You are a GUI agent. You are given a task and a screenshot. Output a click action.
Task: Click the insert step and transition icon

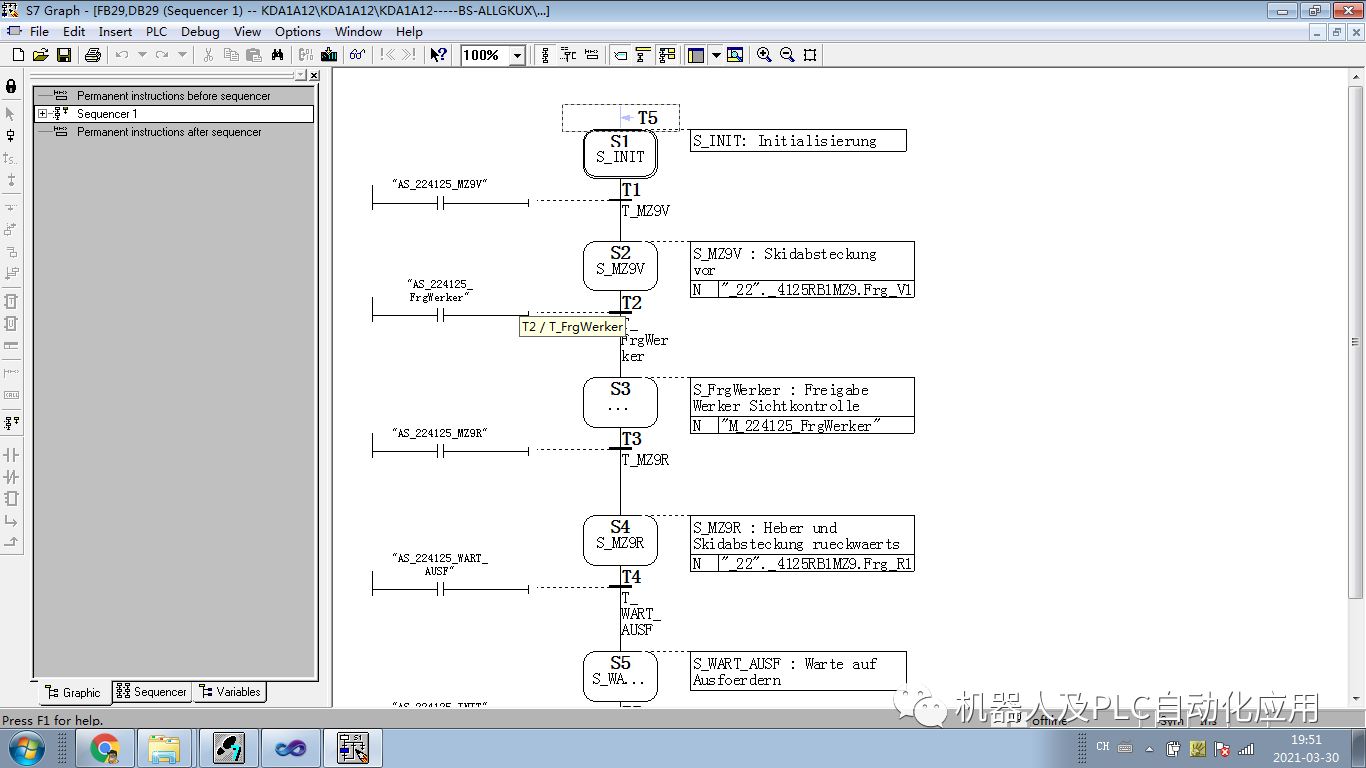11,135
